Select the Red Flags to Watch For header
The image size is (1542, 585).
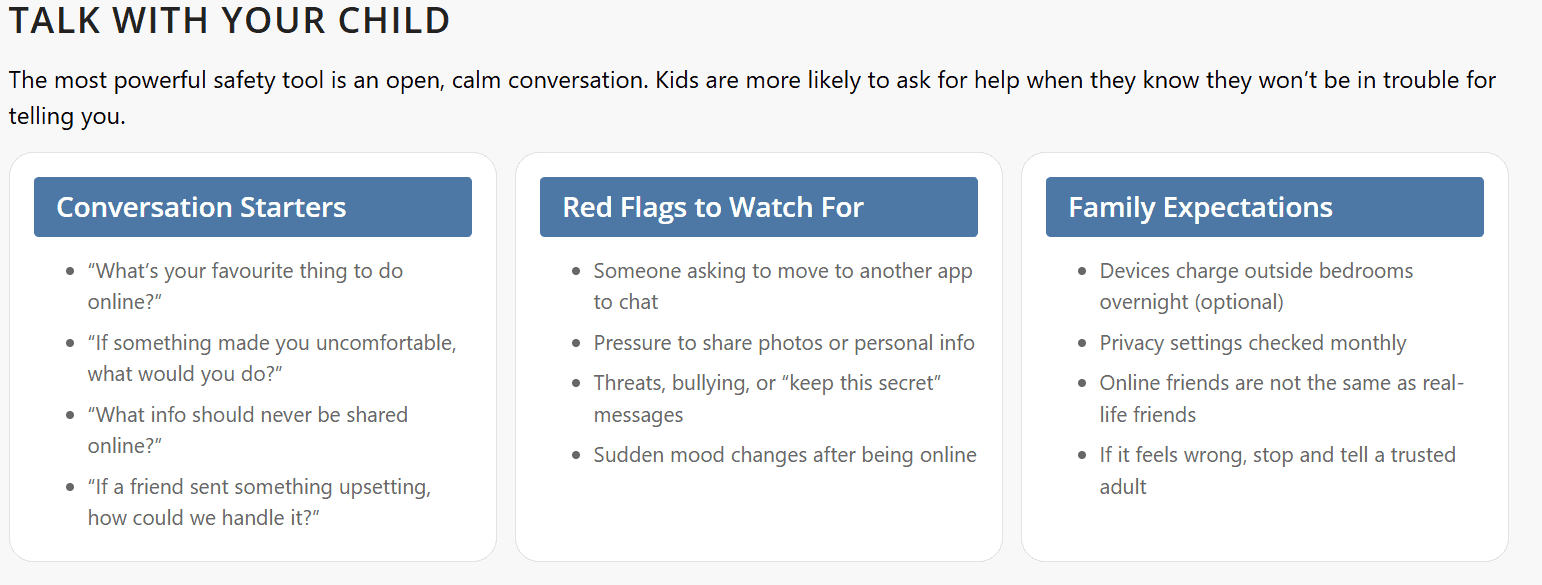pos(758,207)
